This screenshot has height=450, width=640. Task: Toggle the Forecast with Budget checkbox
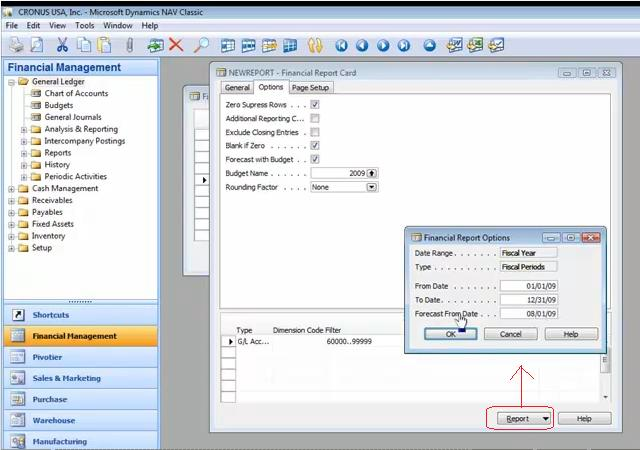(315, 159)
